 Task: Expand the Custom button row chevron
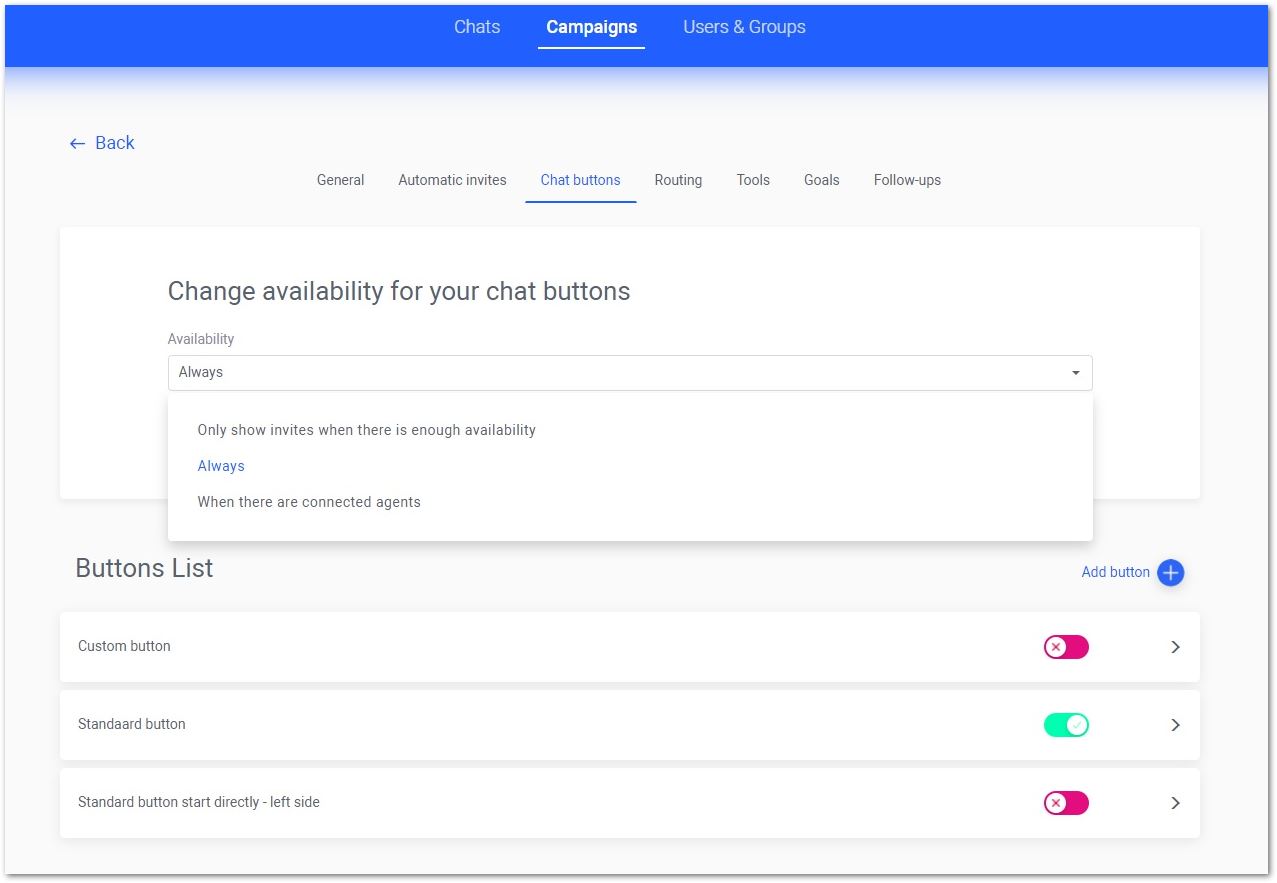pyautogui.click(x=1176, y=647)
